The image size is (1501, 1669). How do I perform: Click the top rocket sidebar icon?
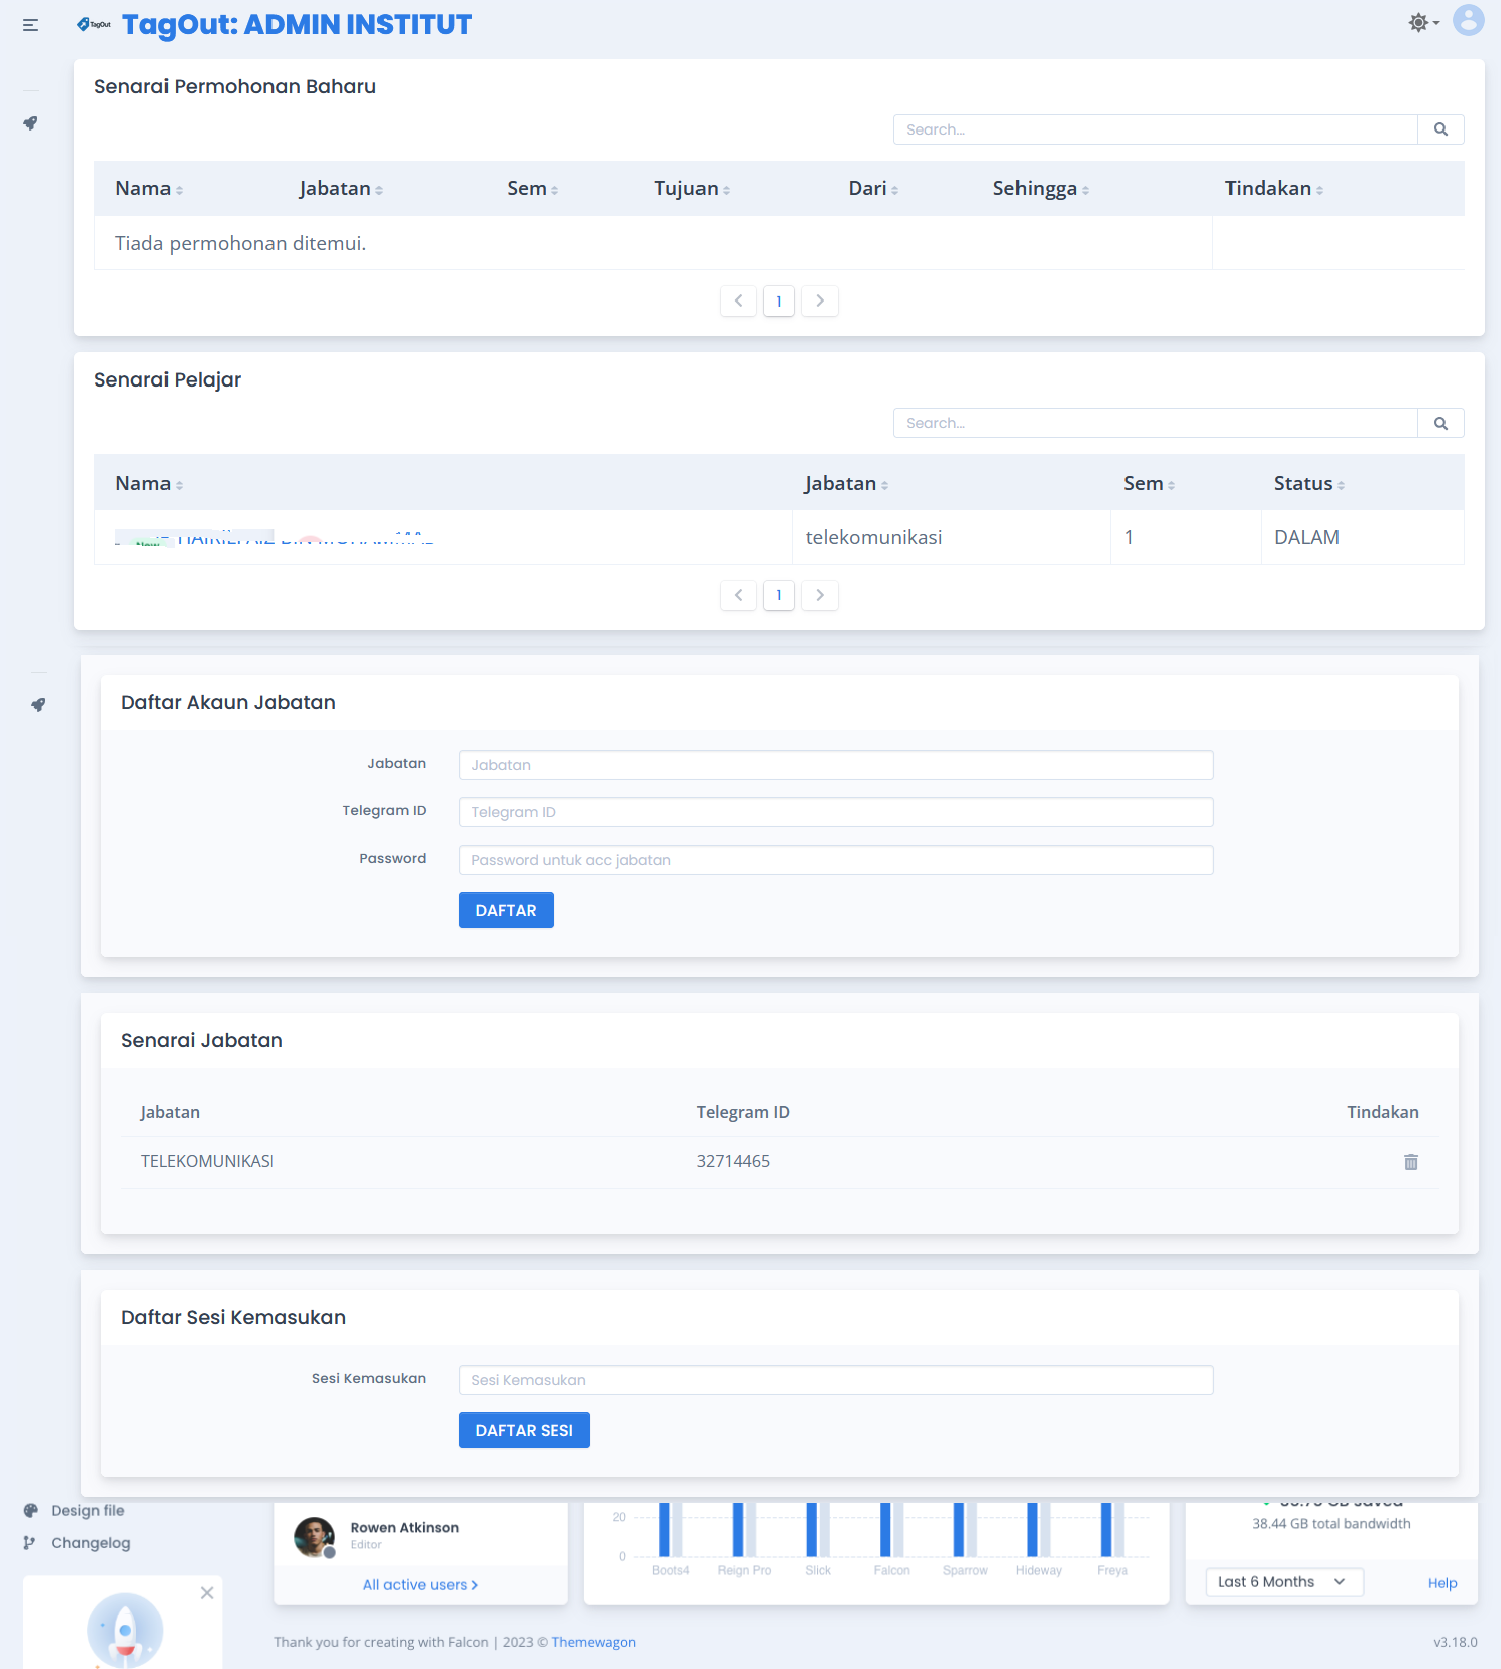(x=31, y=123)
